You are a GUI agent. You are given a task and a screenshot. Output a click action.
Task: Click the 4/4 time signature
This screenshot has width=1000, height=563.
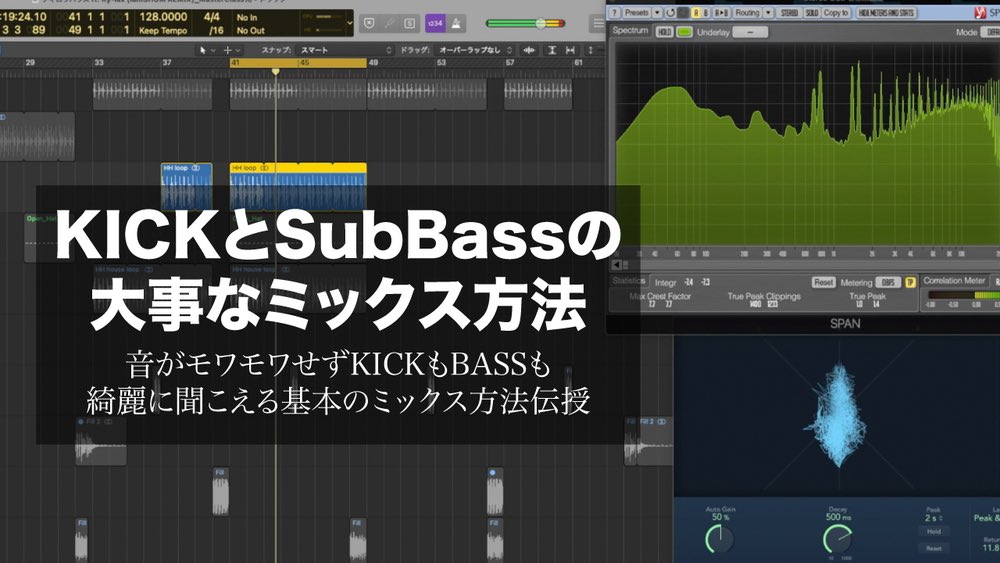coord(212,17)
